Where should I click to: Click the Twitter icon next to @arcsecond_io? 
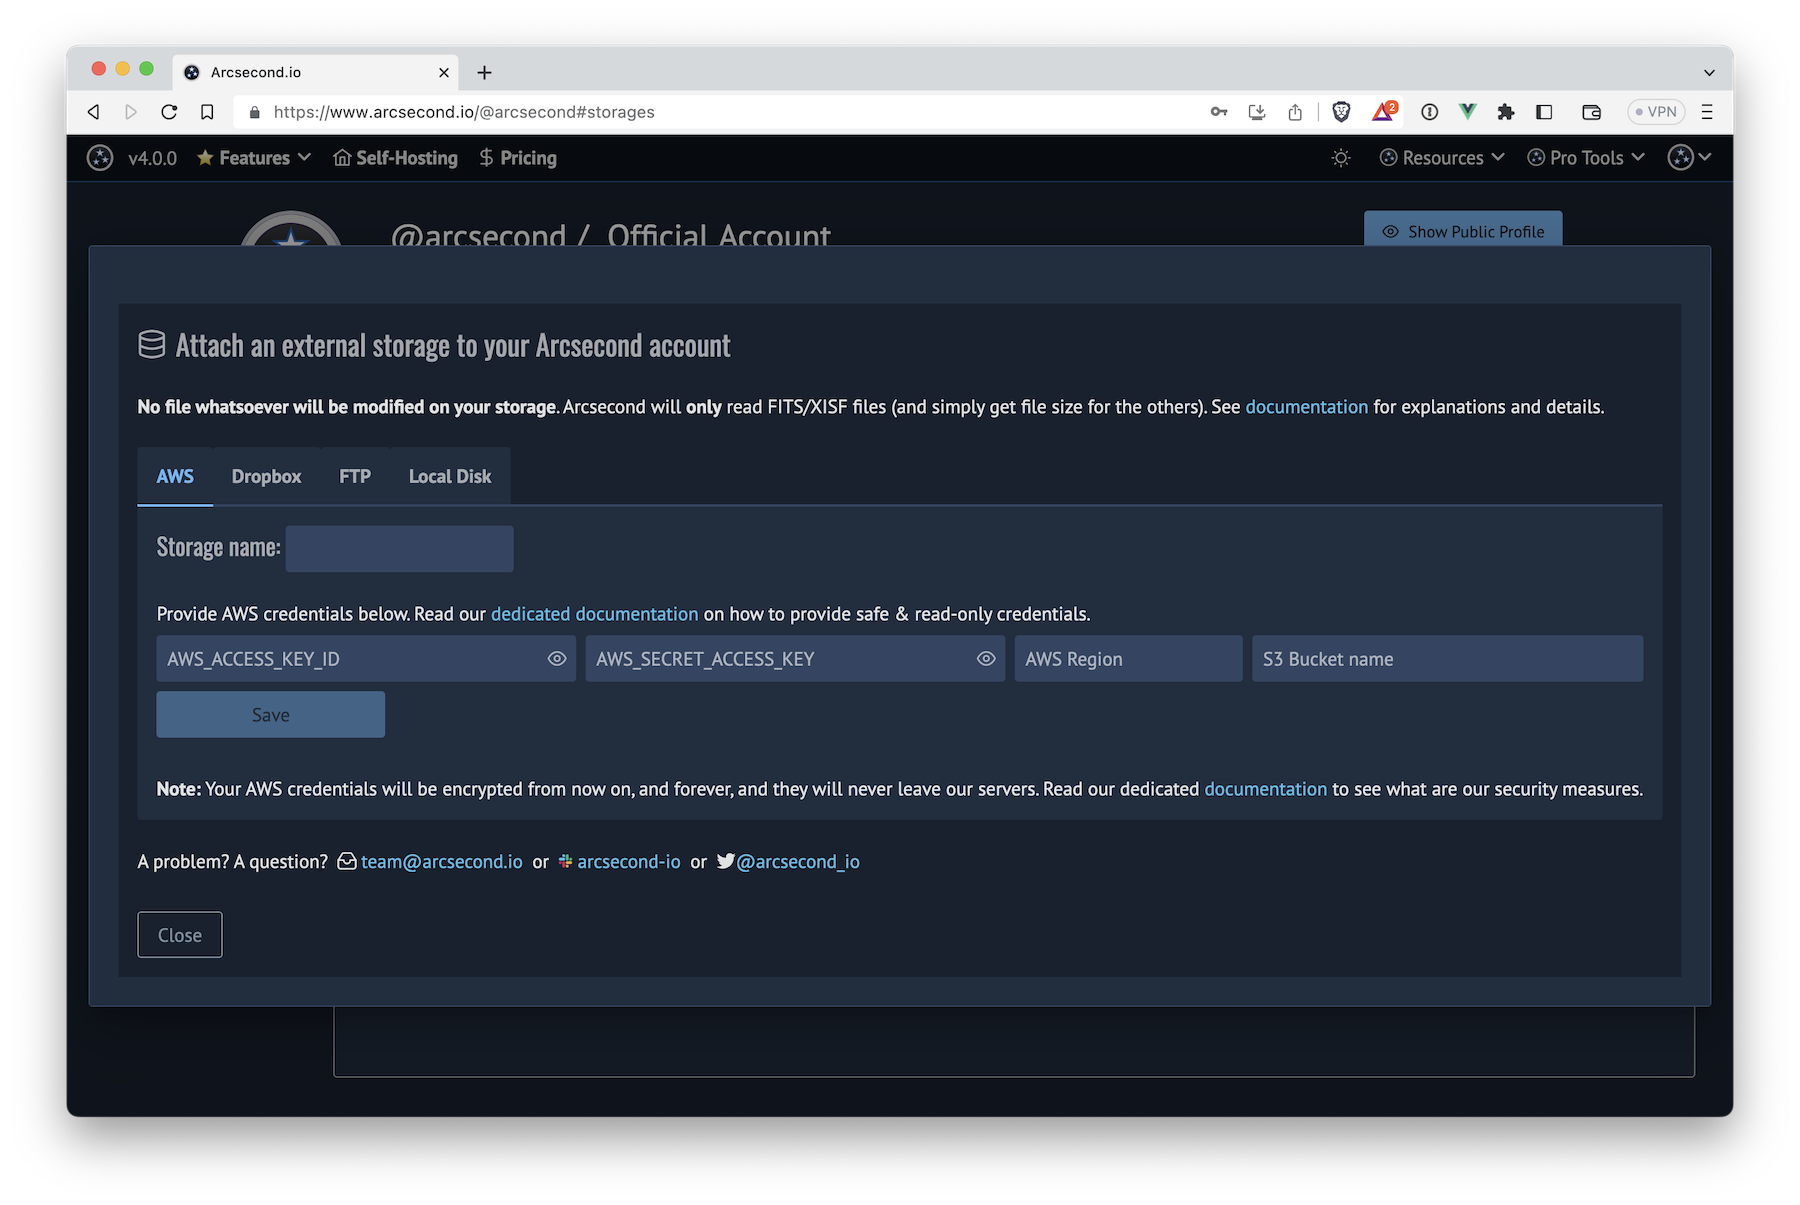727,861
